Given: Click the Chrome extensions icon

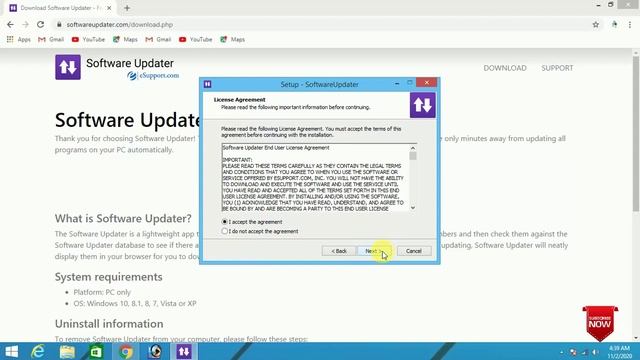Looking at the screenshot, I should click(614, 24).
